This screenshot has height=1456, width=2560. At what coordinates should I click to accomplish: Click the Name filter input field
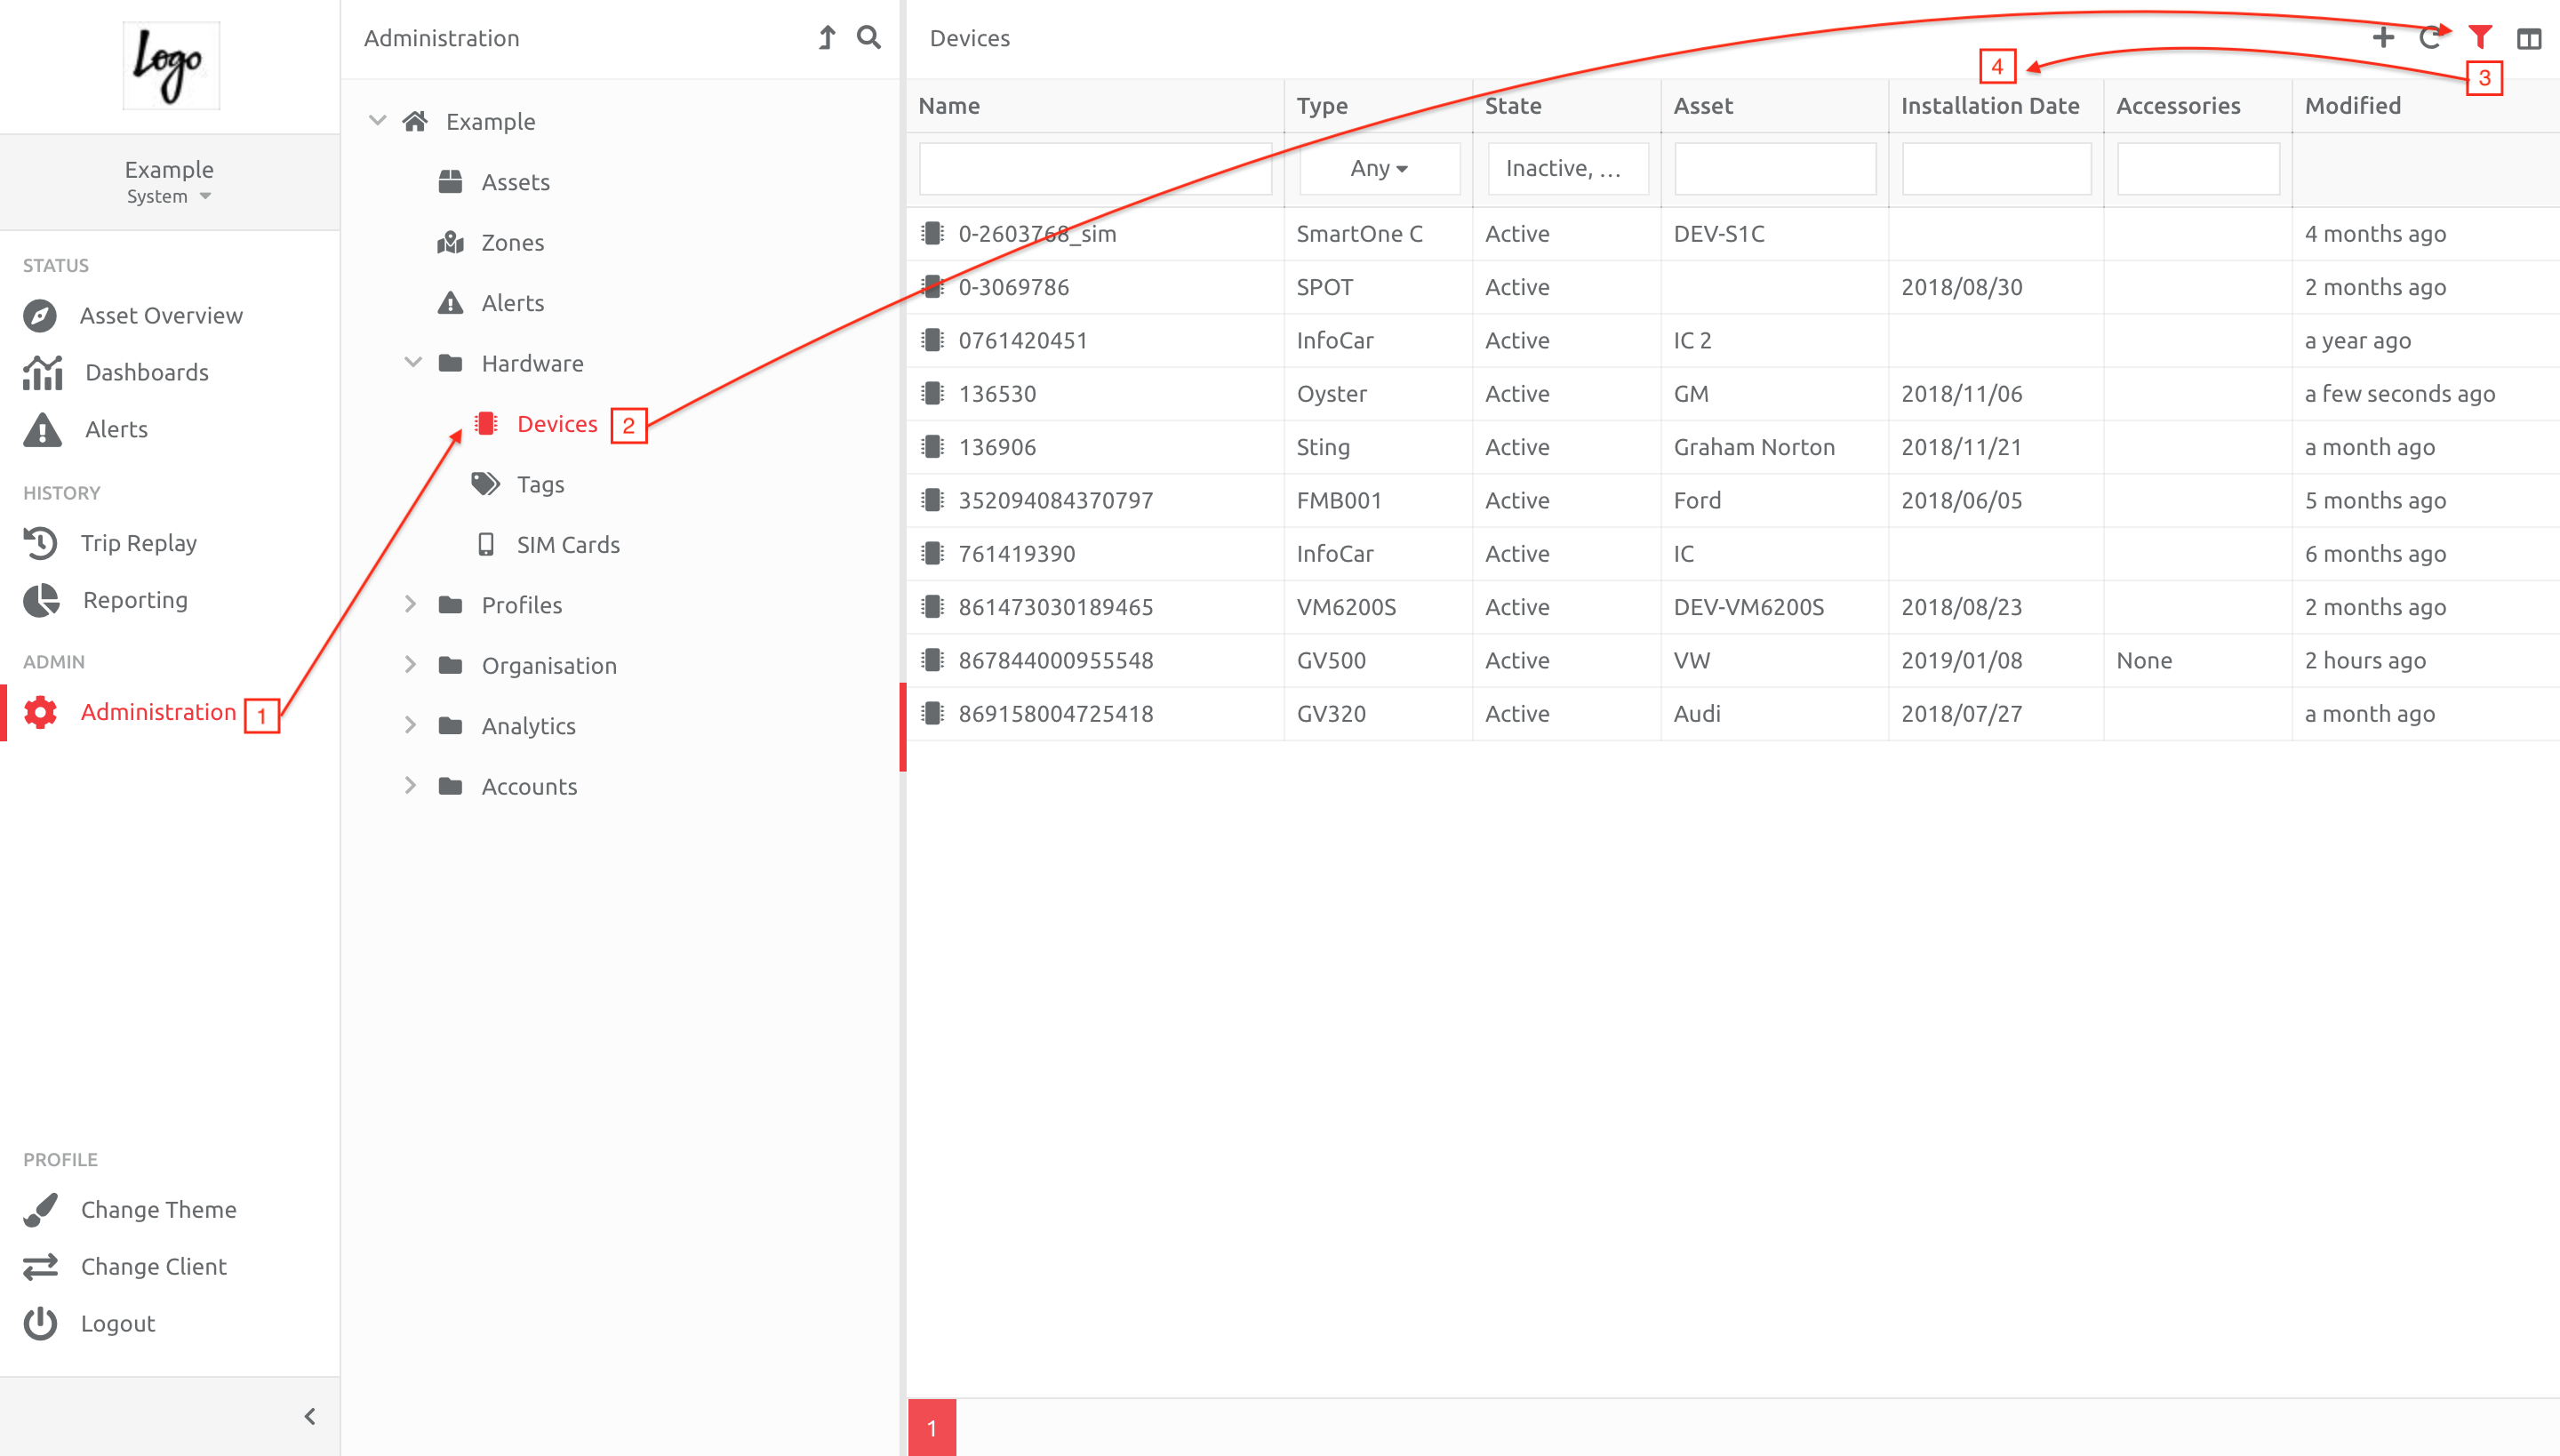pos(1094,168)
